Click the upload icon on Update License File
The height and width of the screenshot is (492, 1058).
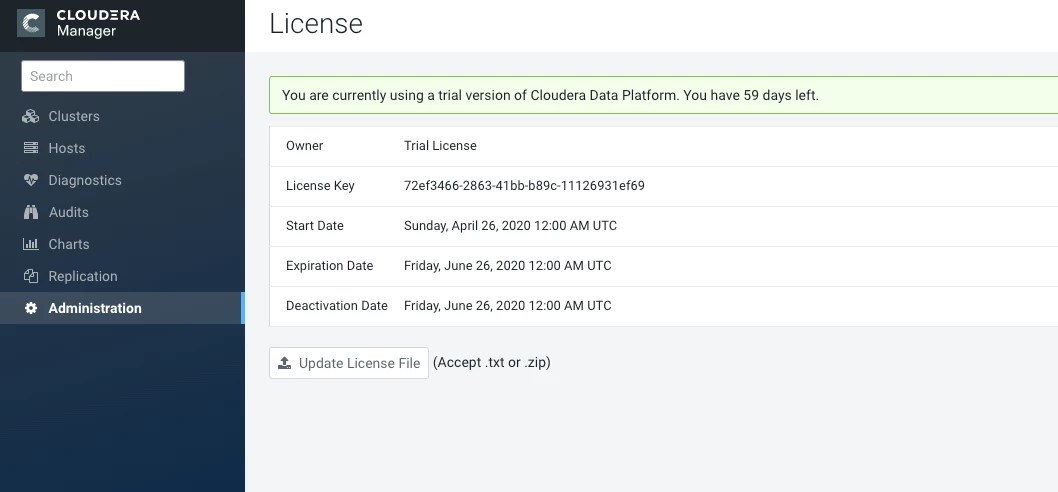tap(285, 363)
